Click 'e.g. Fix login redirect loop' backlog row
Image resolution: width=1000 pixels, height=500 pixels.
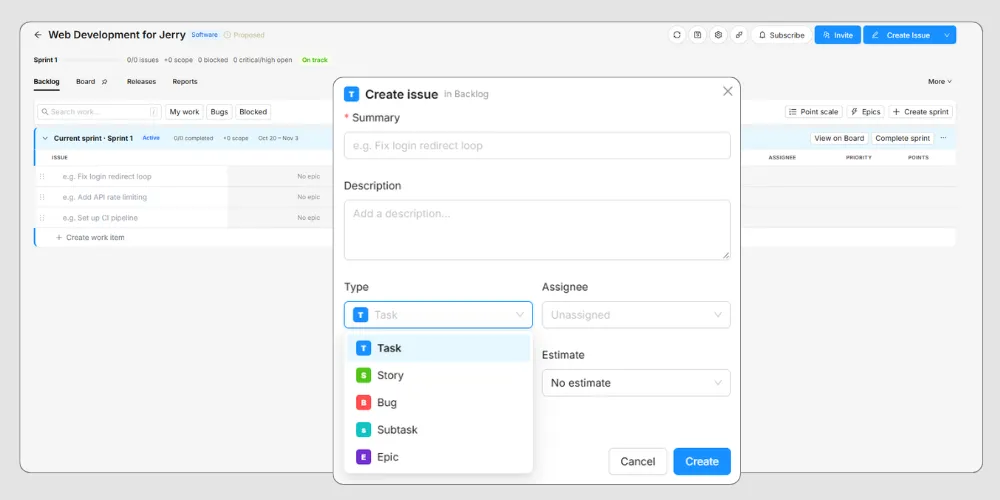point(107,177)
